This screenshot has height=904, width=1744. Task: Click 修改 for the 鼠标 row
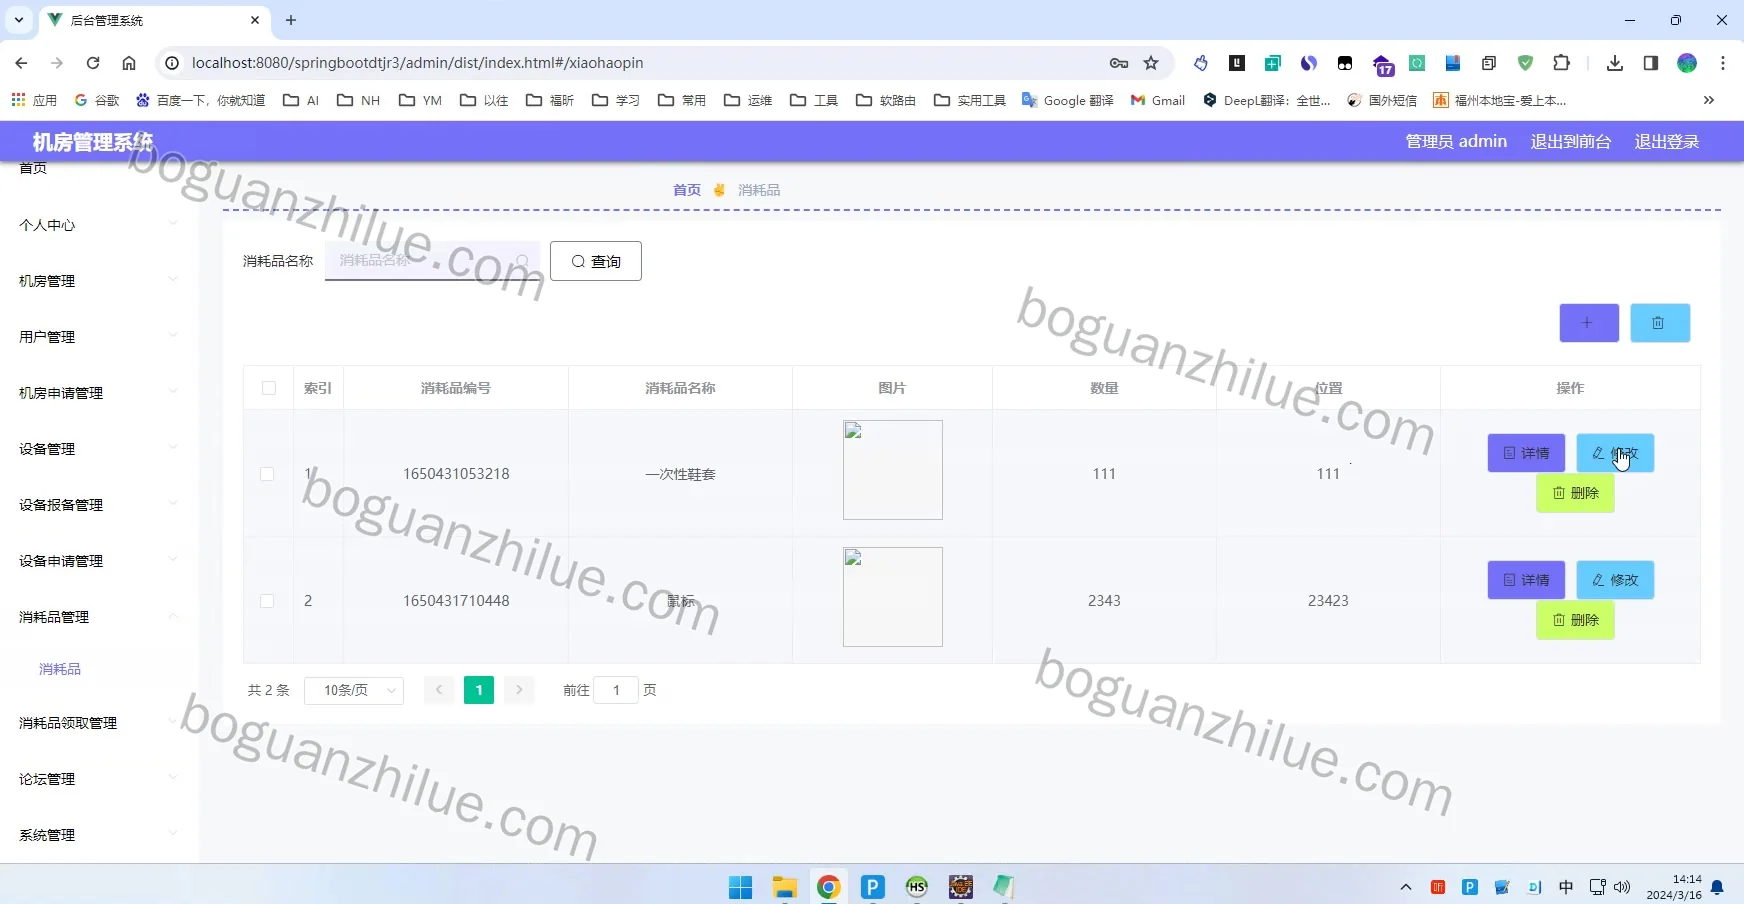pyautogui.click(x=1615, y=580)
